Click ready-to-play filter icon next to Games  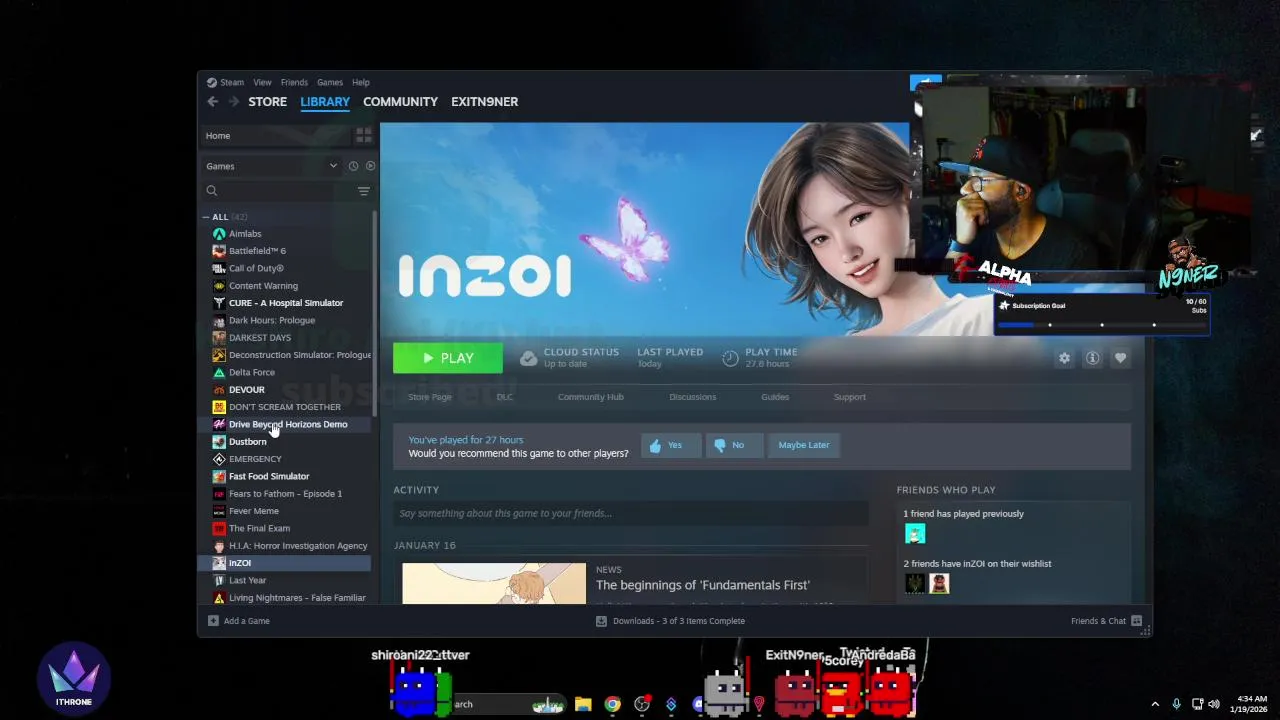pyautogui.click(x=370, y=166)
